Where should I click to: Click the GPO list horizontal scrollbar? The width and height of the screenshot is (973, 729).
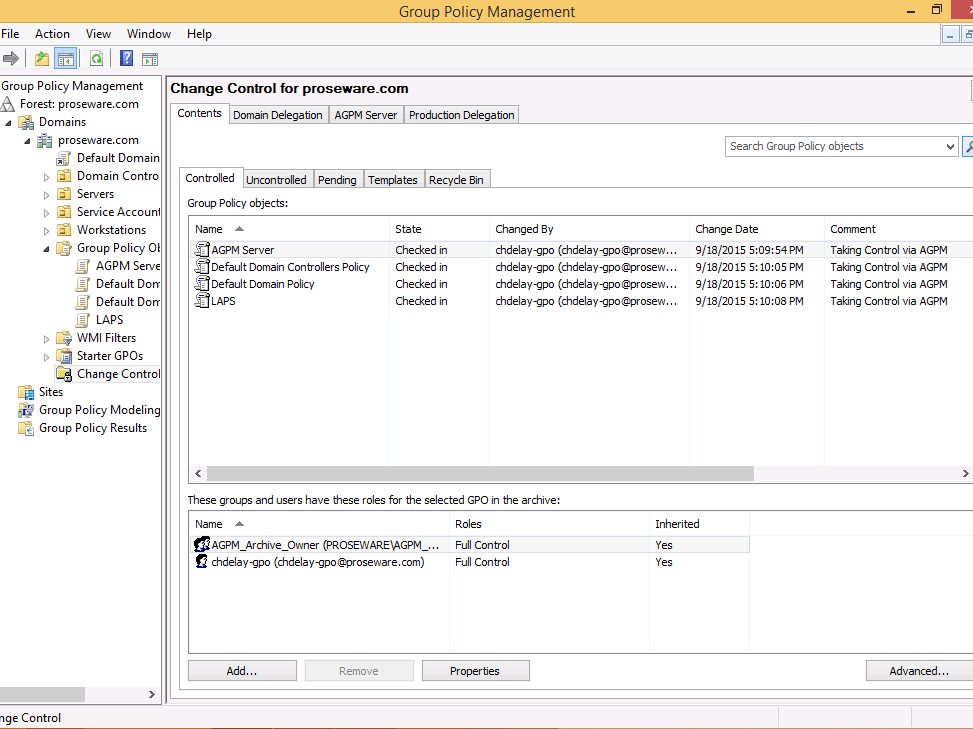[x=480, y=473]
